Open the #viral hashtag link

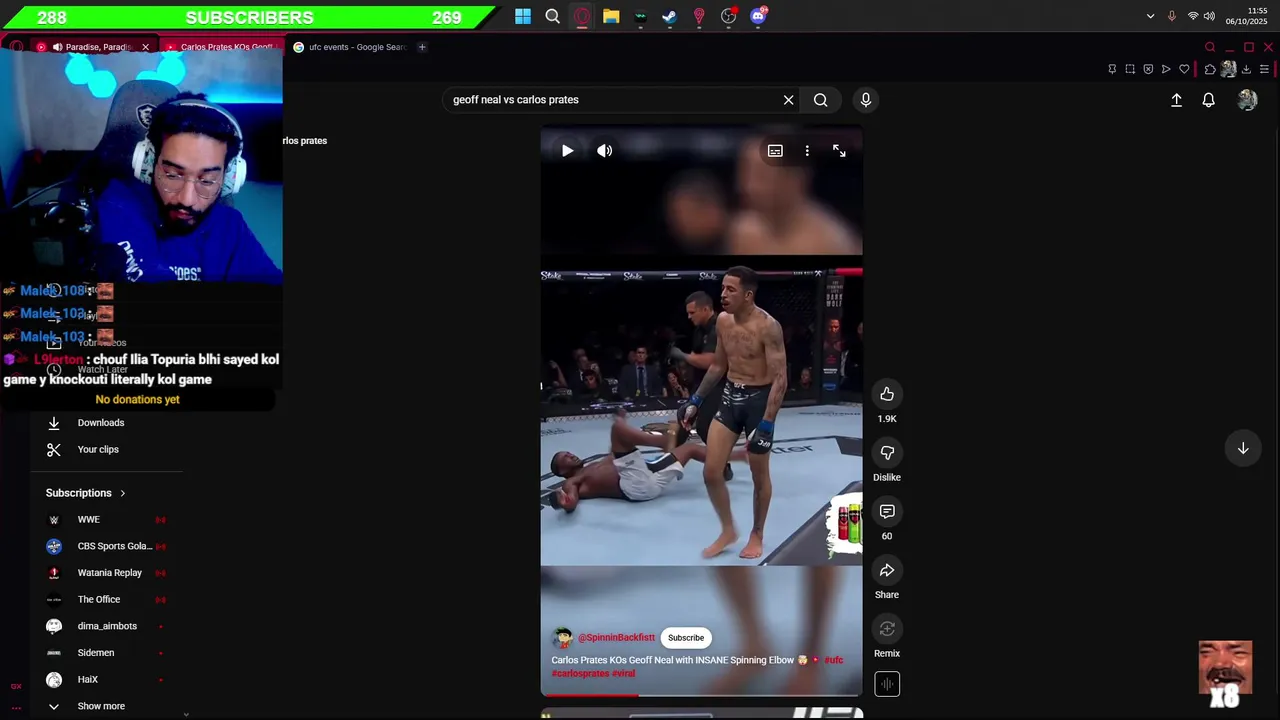coord(623,674)
